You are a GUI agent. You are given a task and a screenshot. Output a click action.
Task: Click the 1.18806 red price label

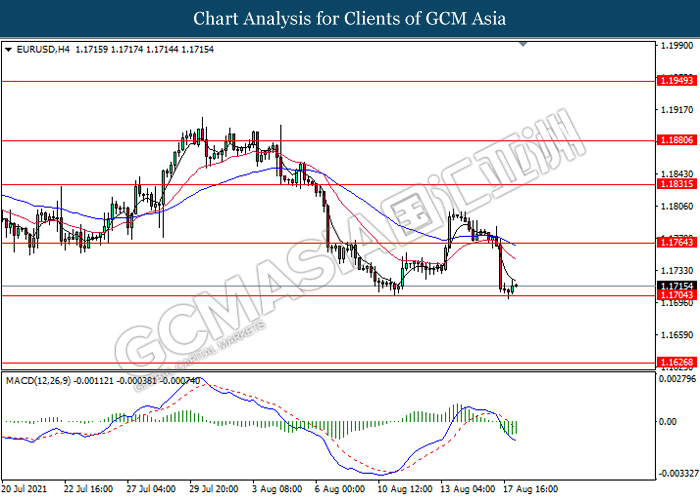(x=677, y=140)
